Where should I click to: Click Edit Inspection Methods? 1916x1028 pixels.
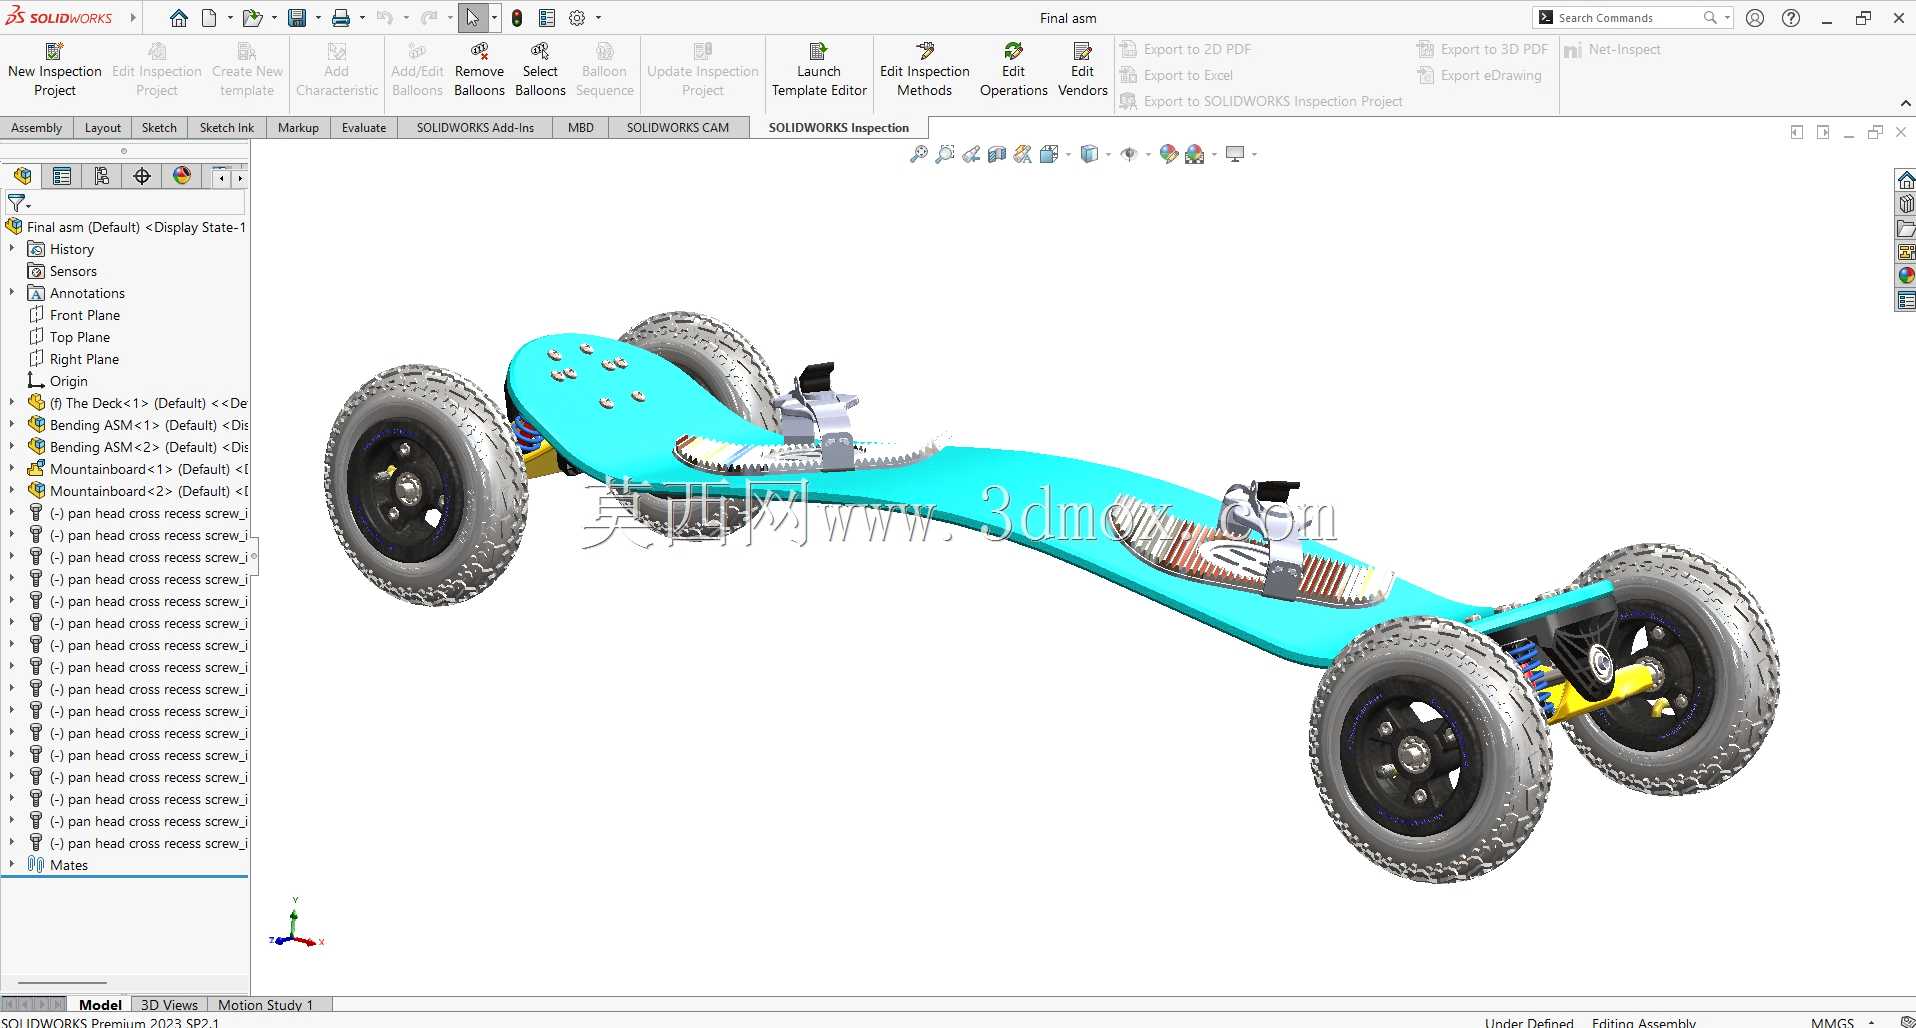(925, 70)
